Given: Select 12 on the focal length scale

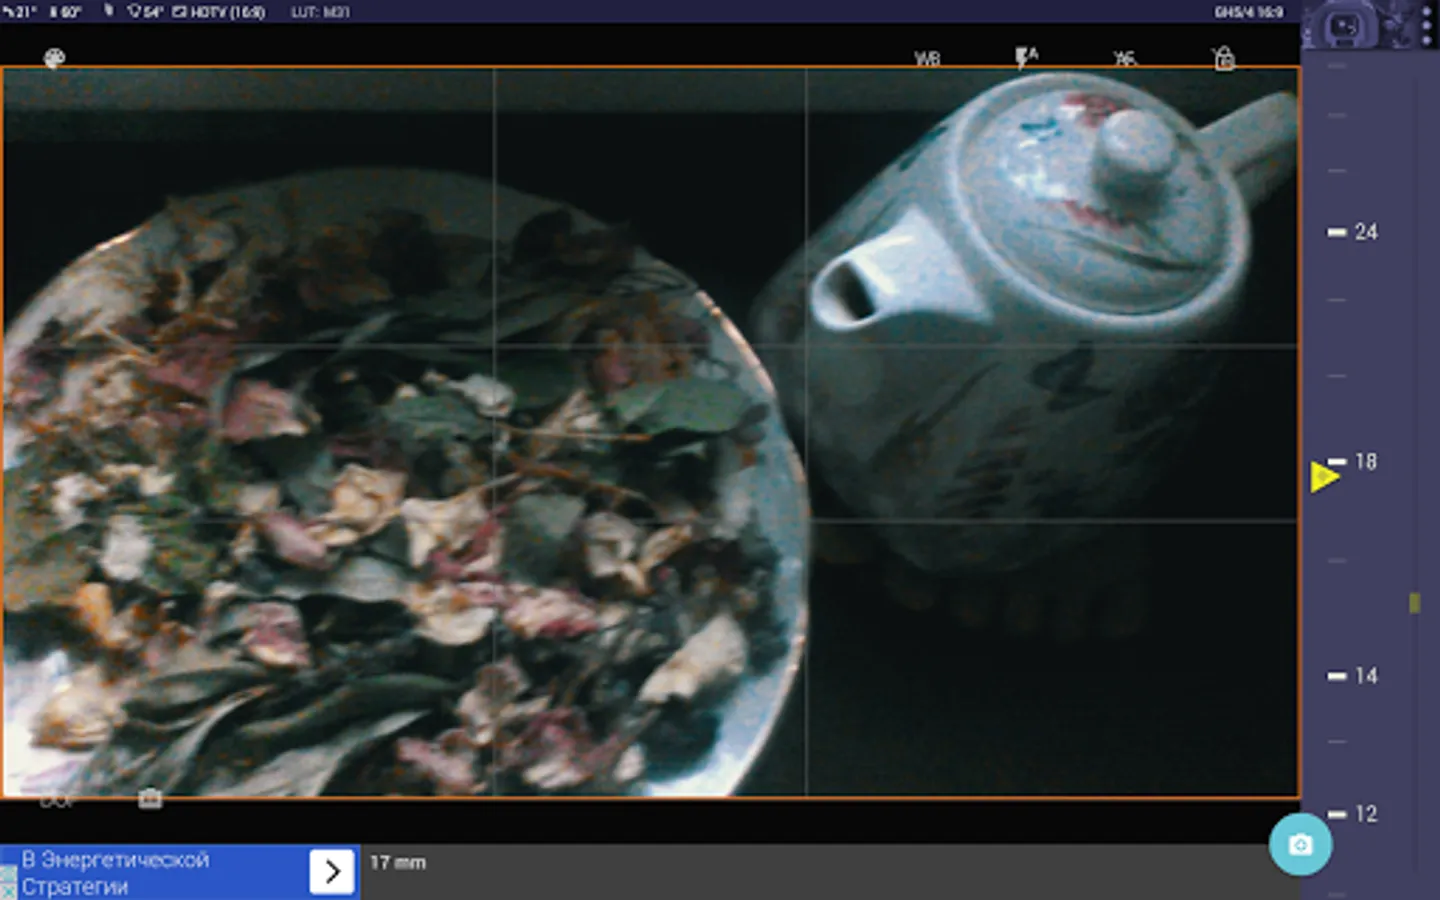Looking at the screenshot, I should tap(1365, 814).
